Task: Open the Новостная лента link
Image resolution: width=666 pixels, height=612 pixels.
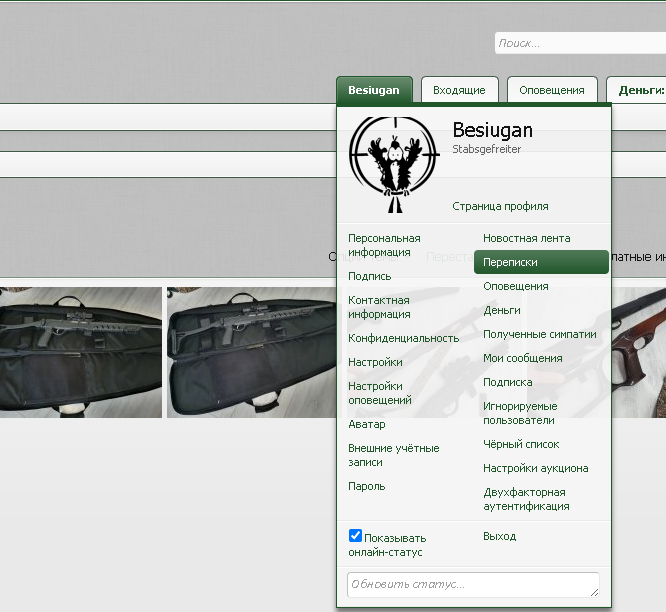Action: [x=526, y=238]
